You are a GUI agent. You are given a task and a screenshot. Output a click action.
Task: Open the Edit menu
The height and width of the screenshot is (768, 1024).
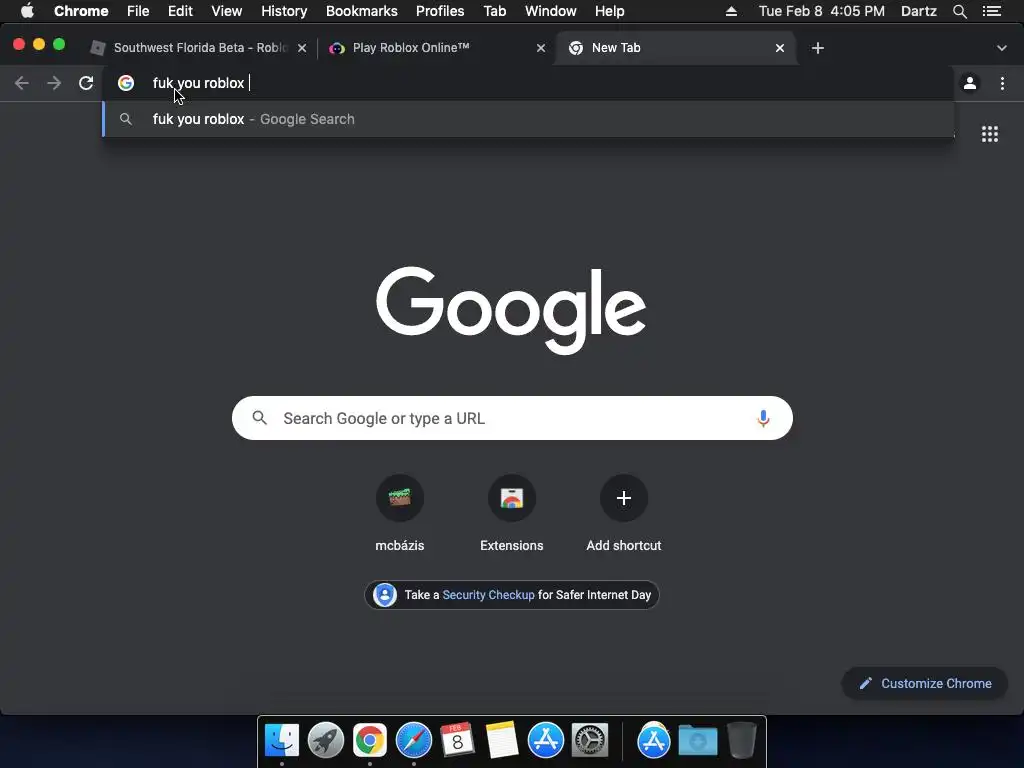(x=180, y=11)
